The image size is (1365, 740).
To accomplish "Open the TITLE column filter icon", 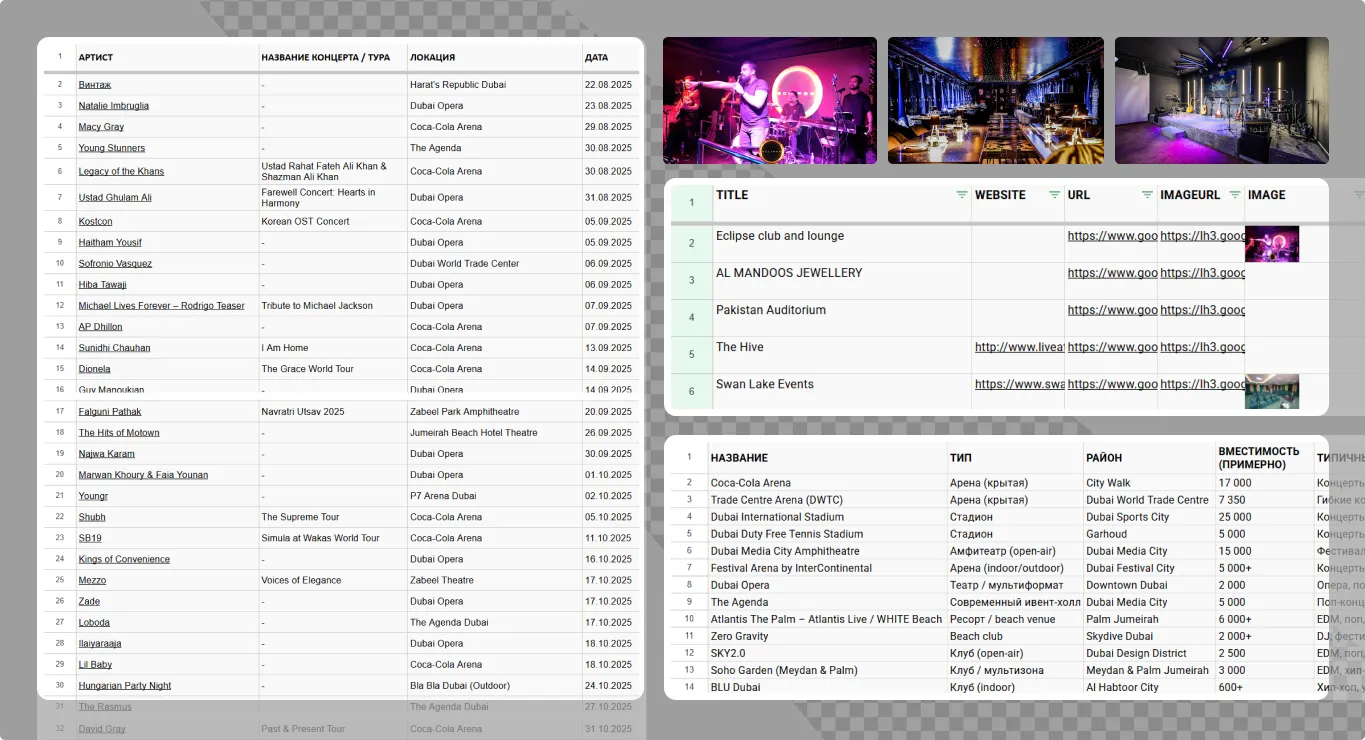I will coord(962,195).
